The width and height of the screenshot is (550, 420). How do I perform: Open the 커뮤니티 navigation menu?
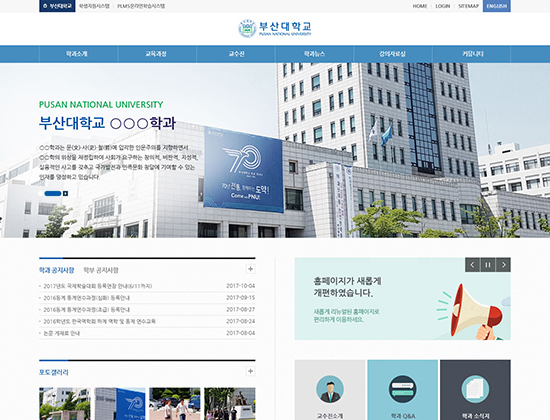click(x=472, y=54)
